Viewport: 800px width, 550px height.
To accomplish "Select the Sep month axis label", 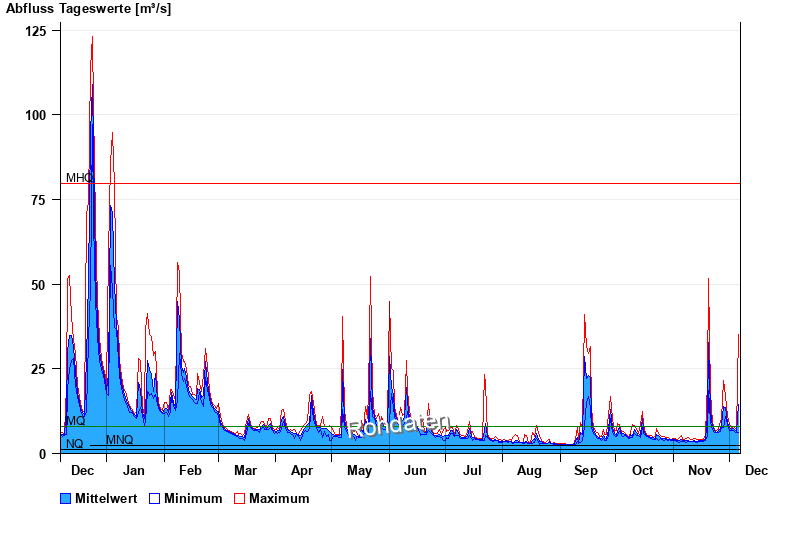I will click(x=586, y=470).
